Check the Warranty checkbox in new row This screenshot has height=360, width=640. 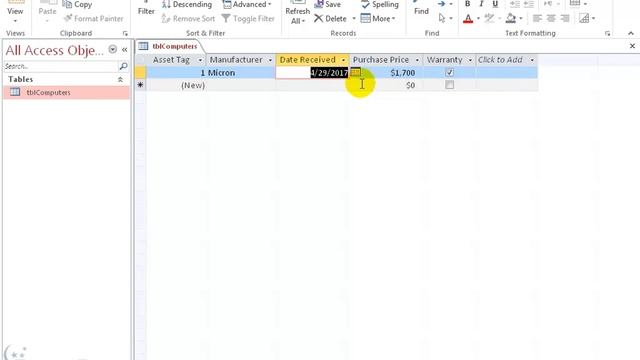coord(449,85)
